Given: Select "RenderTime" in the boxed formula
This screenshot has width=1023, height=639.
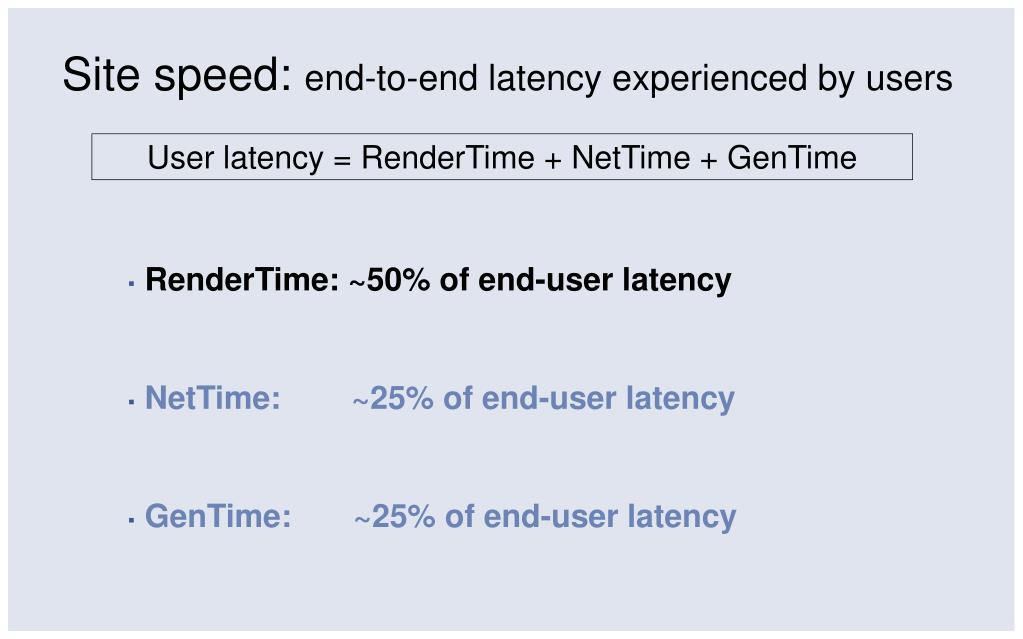Looking at the screenshot, I should pyautogui.click(x=448, y=157).
